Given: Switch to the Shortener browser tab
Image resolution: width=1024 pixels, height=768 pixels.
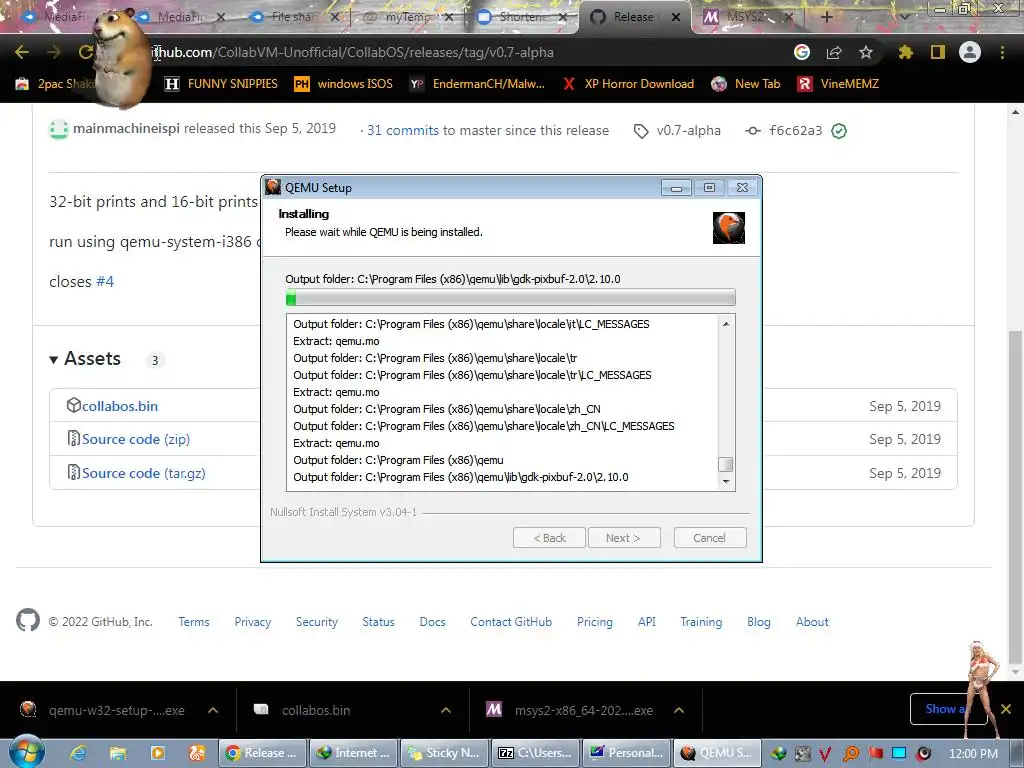Looking at the screenshot, I should (520, 17).
